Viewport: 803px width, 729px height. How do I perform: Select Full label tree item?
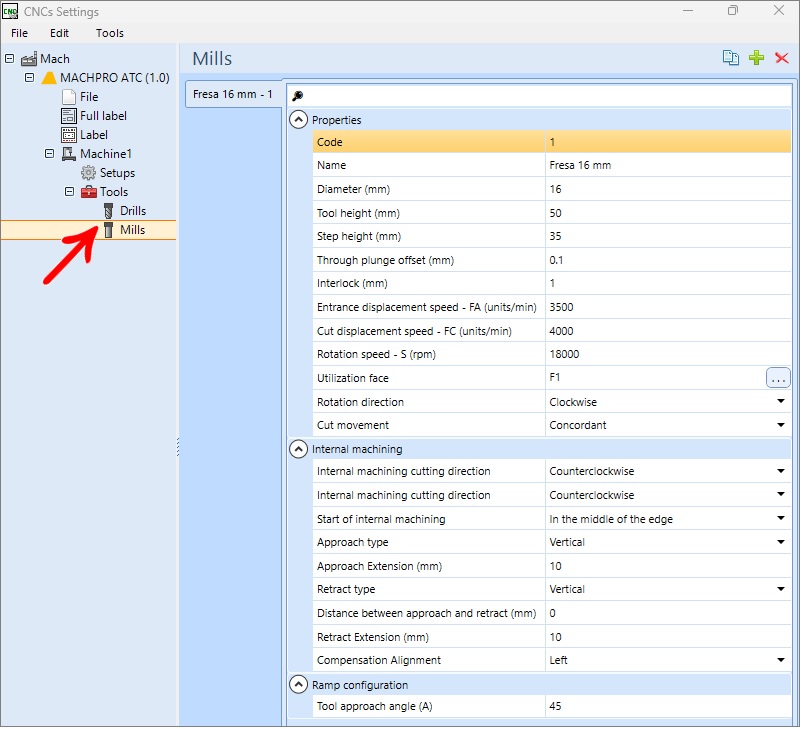point(103,116)
